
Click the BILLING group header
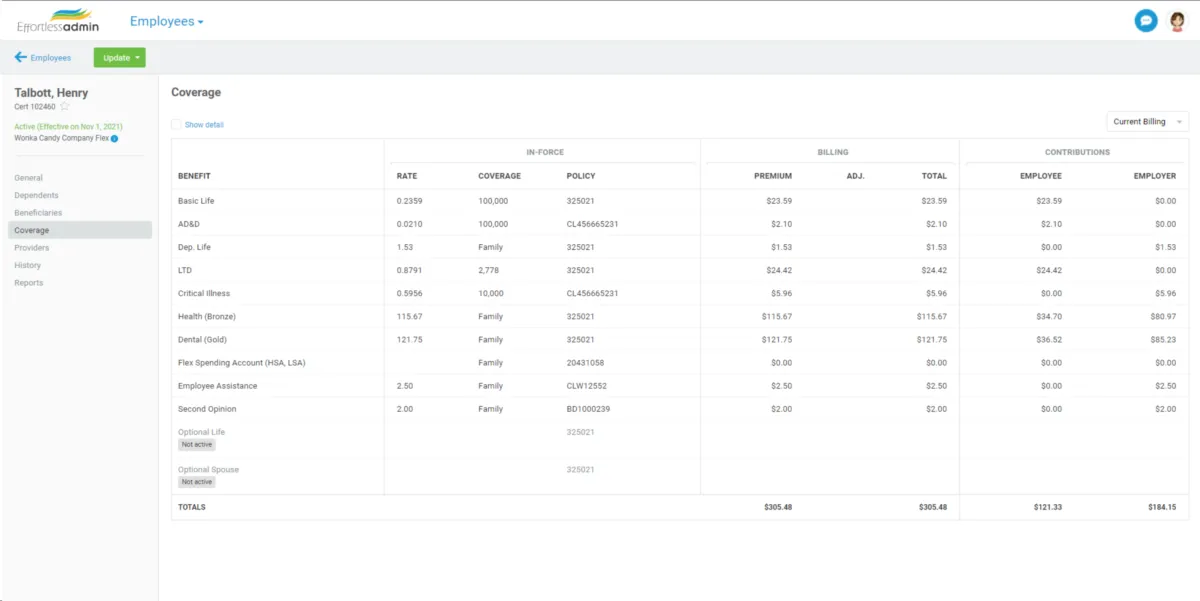pyautogui.click(x=833, y=152)
